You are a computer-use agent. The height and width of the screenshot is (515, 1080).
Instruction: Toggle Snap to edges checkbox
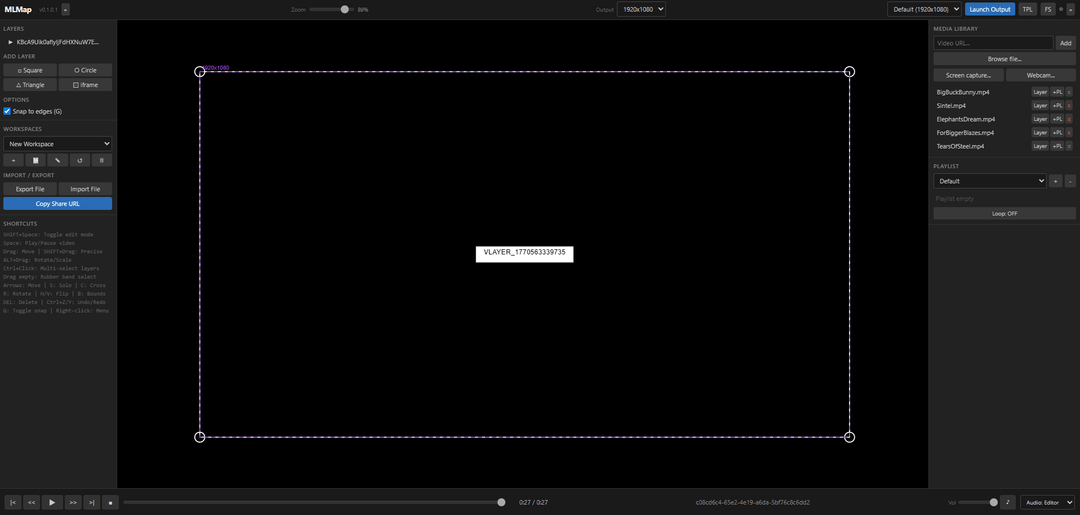click(7, 111)
